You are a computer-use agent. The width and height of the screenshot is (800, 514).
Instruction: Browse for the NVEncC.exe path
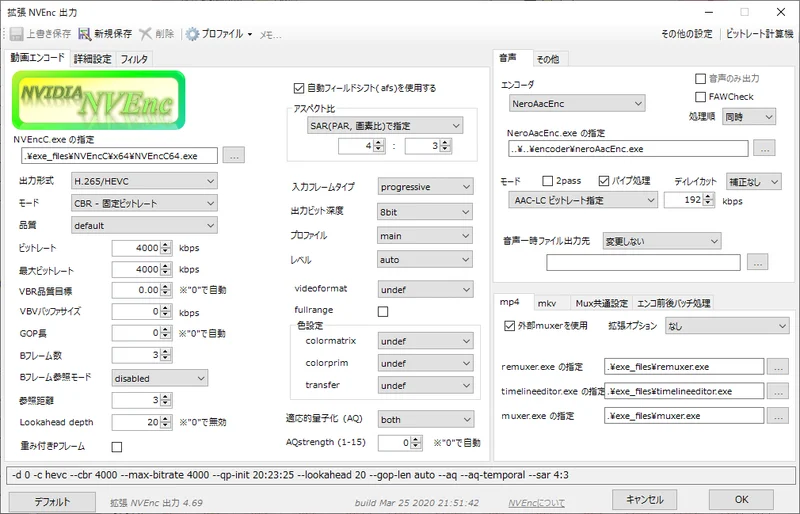tap(233, 155)
